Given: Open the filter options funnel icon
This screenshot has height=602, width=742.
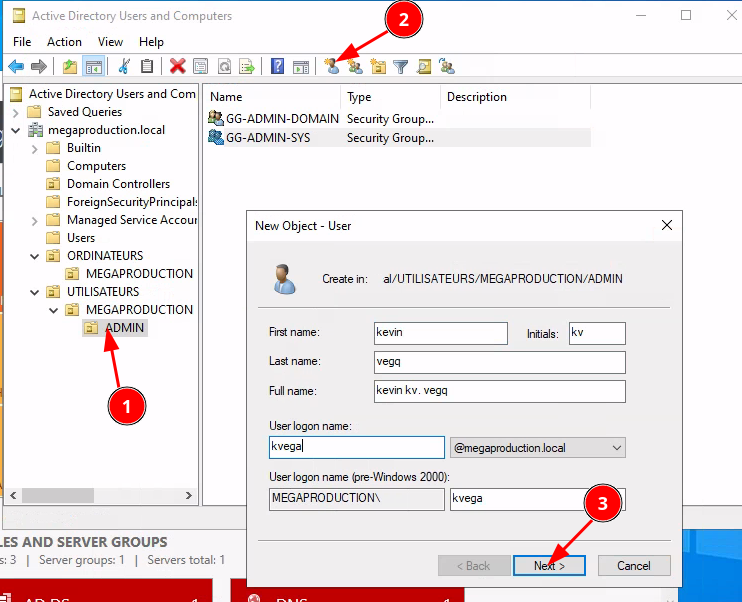Looking at the screenshot, I should (401, 67).
